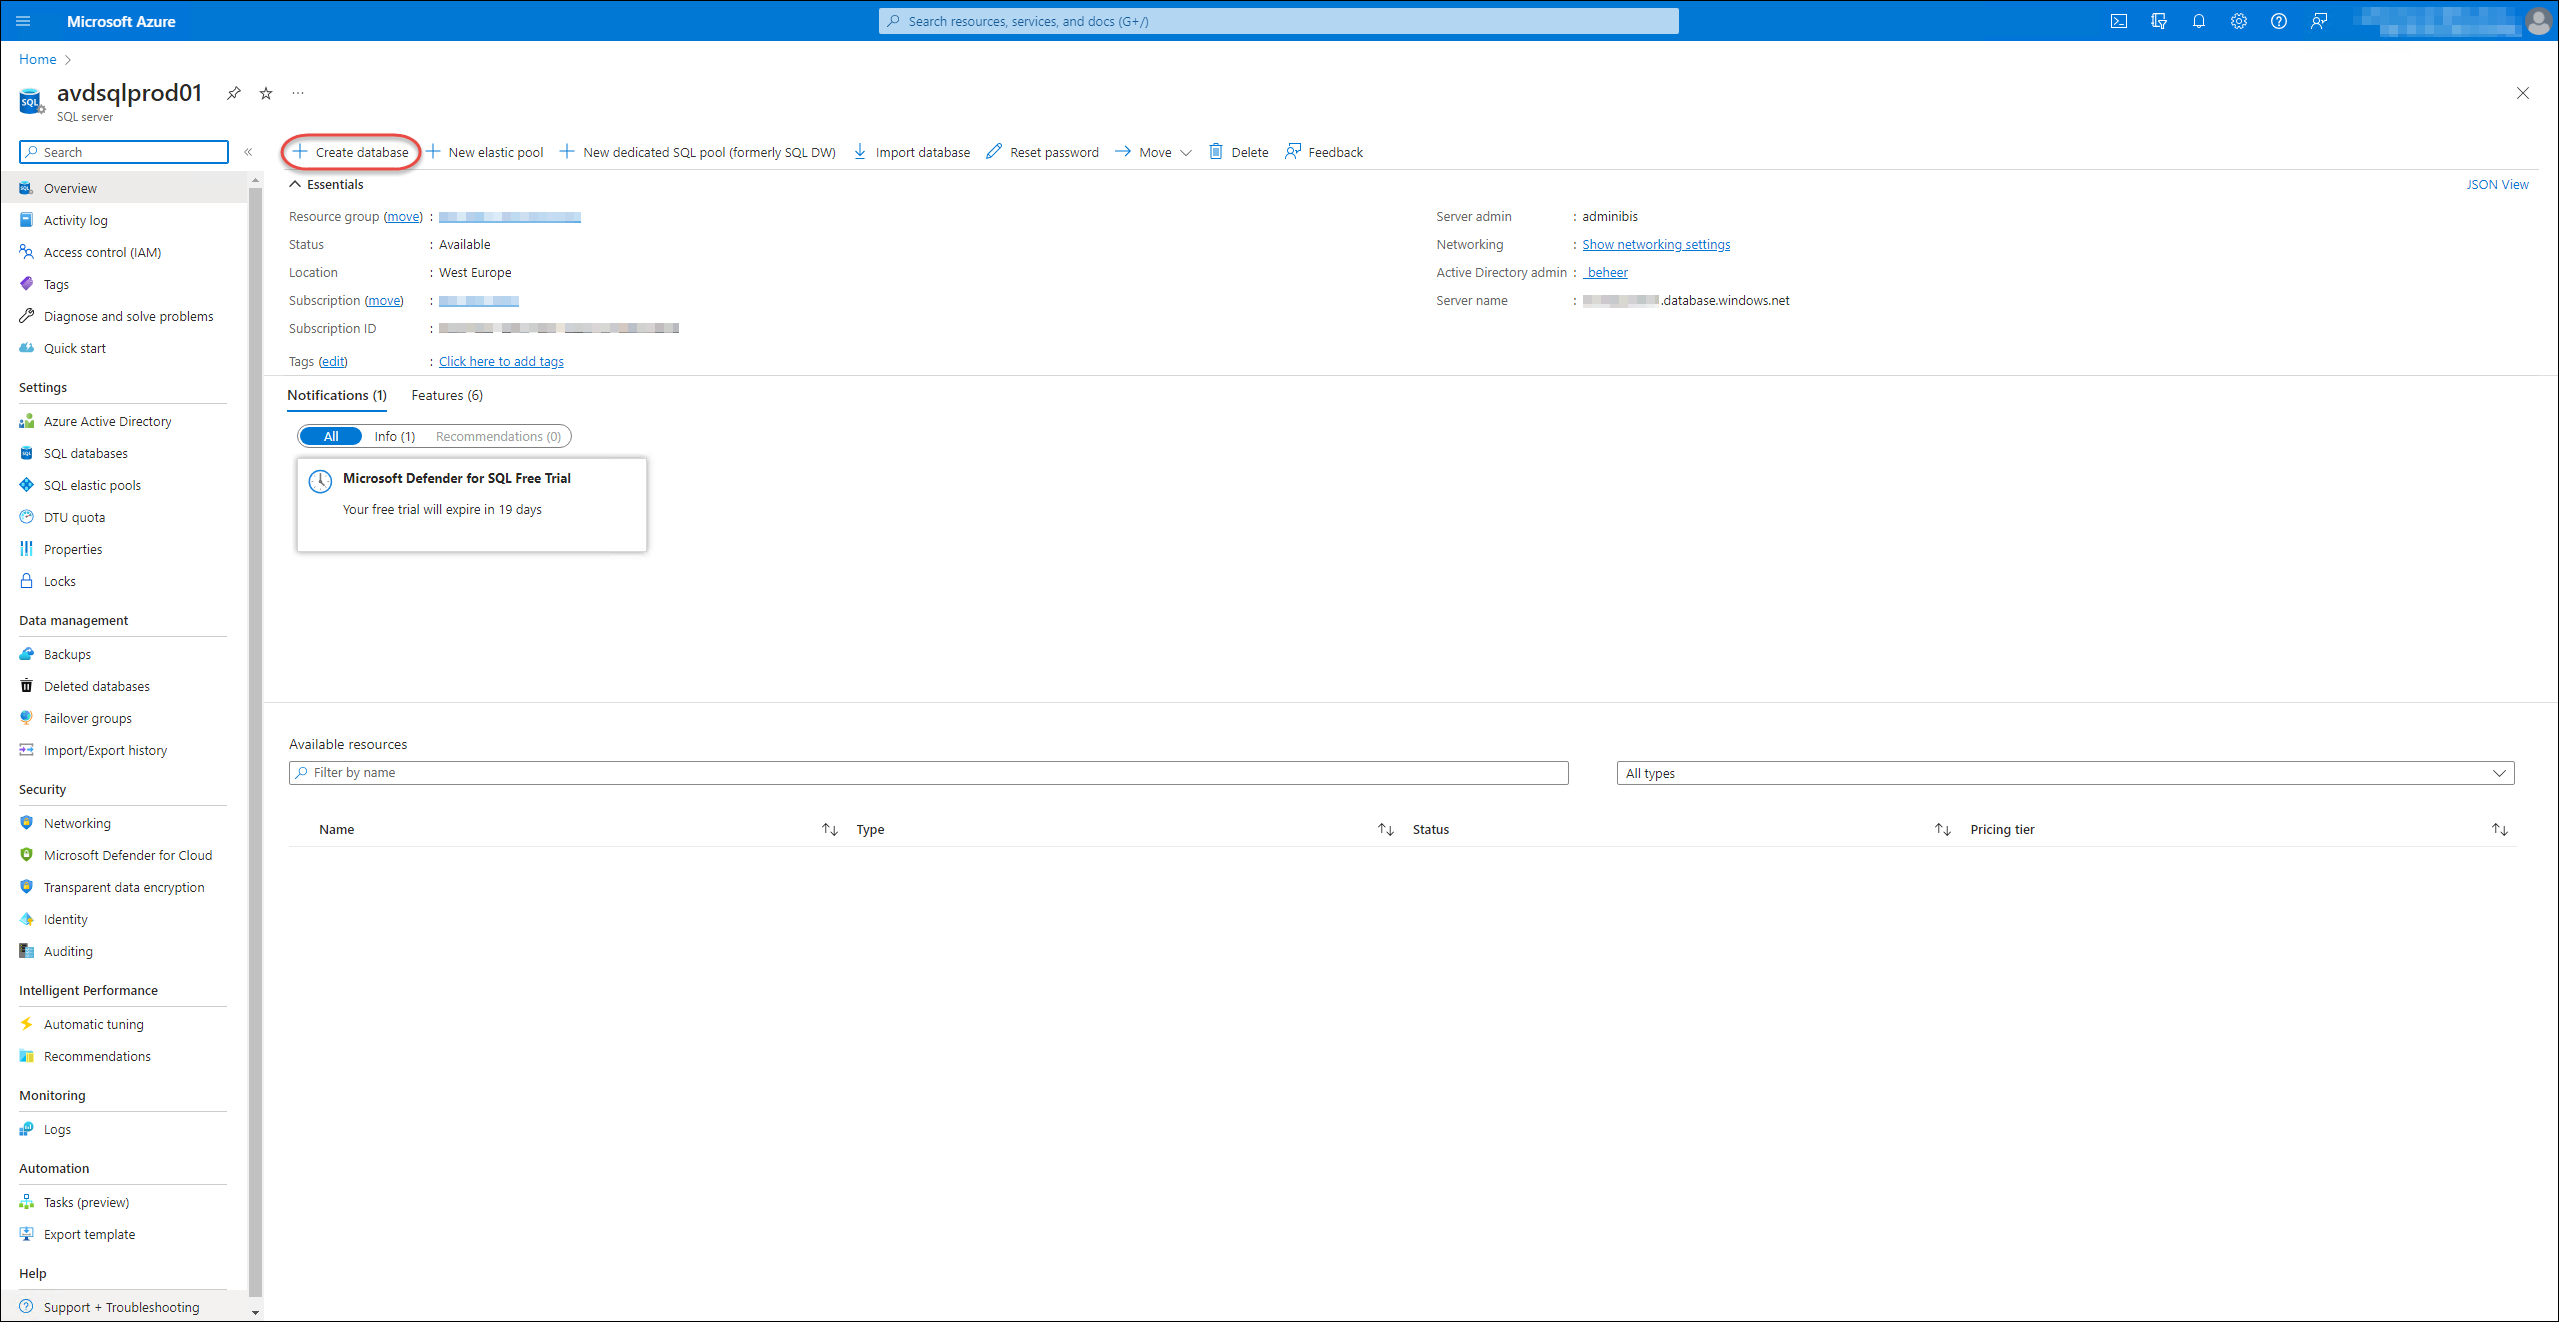This screenshot has width=2559, height=1322.
Task: Open the Azure portal hamburger menu
Action: coord(24,21)
